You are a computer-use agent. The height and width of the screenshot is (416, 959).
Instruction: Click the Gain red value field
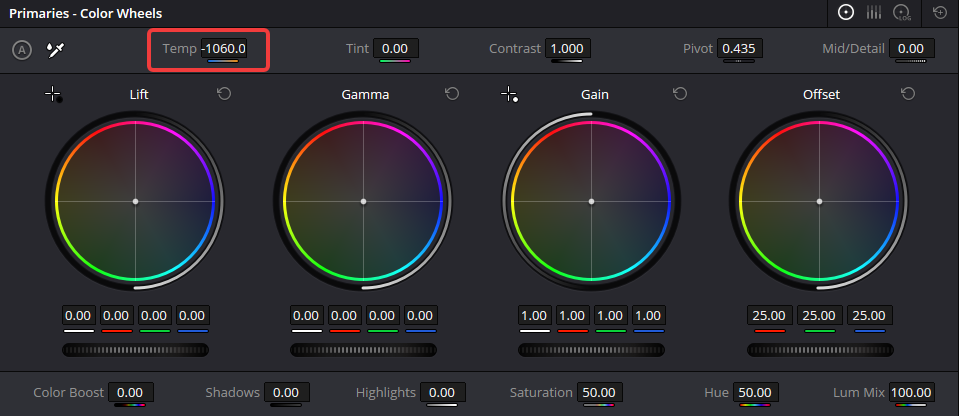(572, 316)
